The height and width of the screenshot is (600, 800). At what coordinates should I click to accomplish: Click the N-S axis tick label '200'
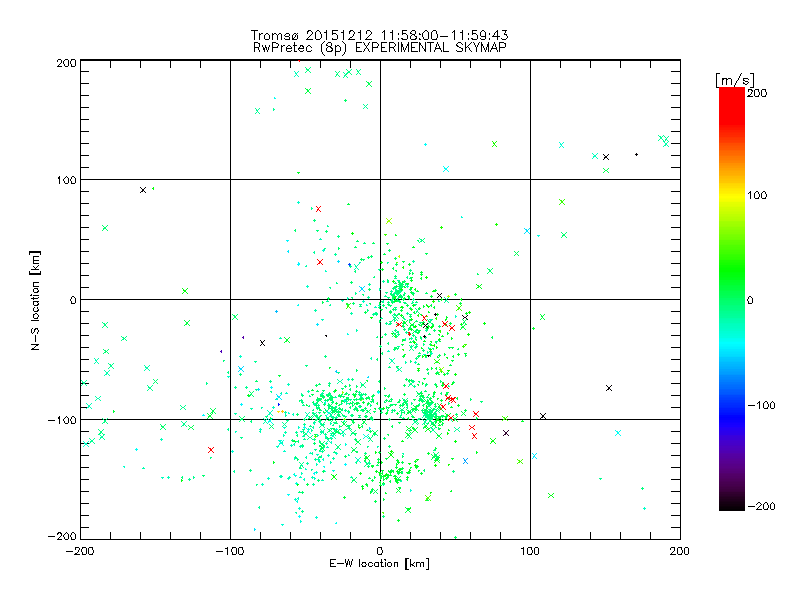coord(66,63)
